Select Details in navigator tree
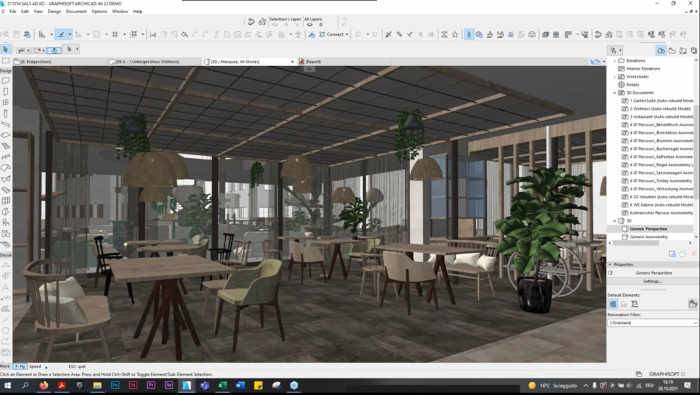Screen dimensions: 700x395 coord(633,84)
